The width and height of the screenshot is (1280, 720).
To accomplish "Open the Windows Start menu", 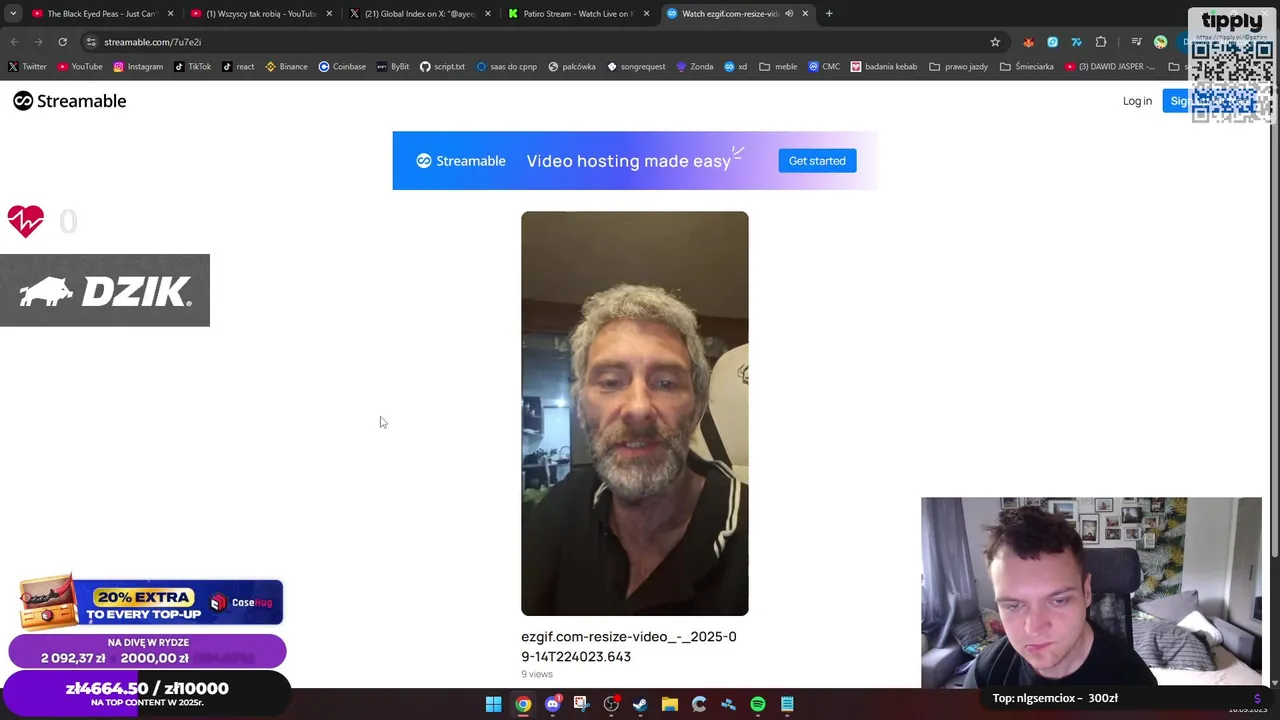I will 493,704.
